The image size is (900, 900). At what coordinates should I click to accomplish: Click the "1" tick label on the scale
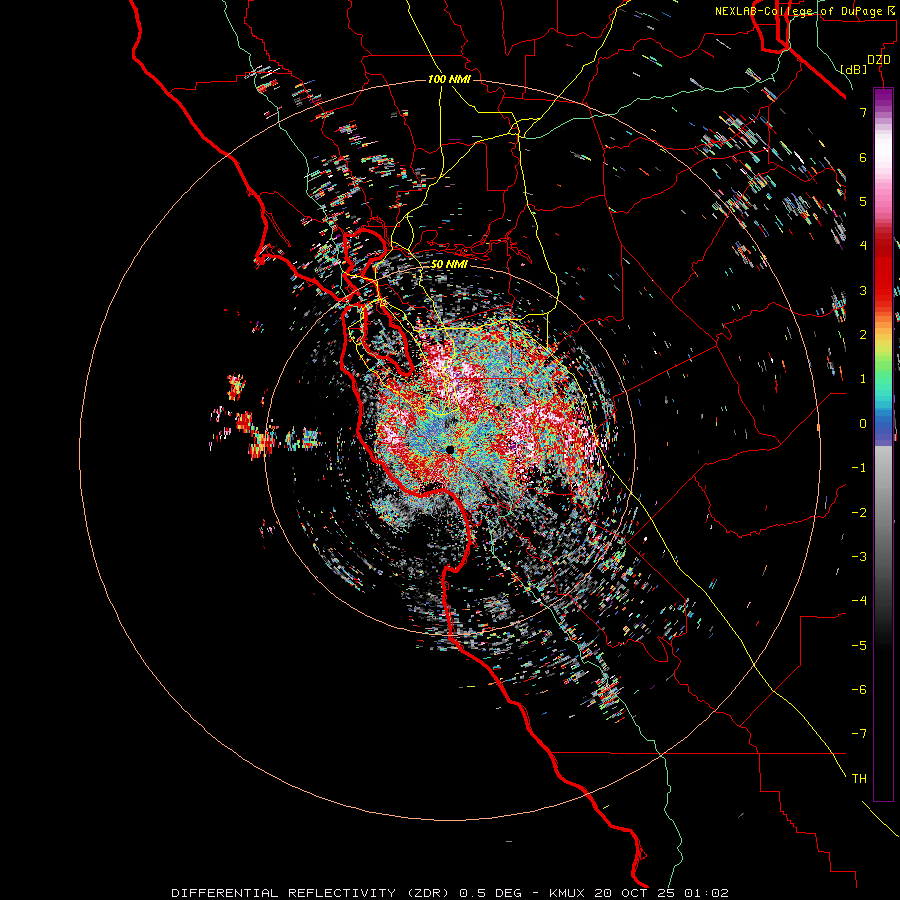(x=863, y=379)
